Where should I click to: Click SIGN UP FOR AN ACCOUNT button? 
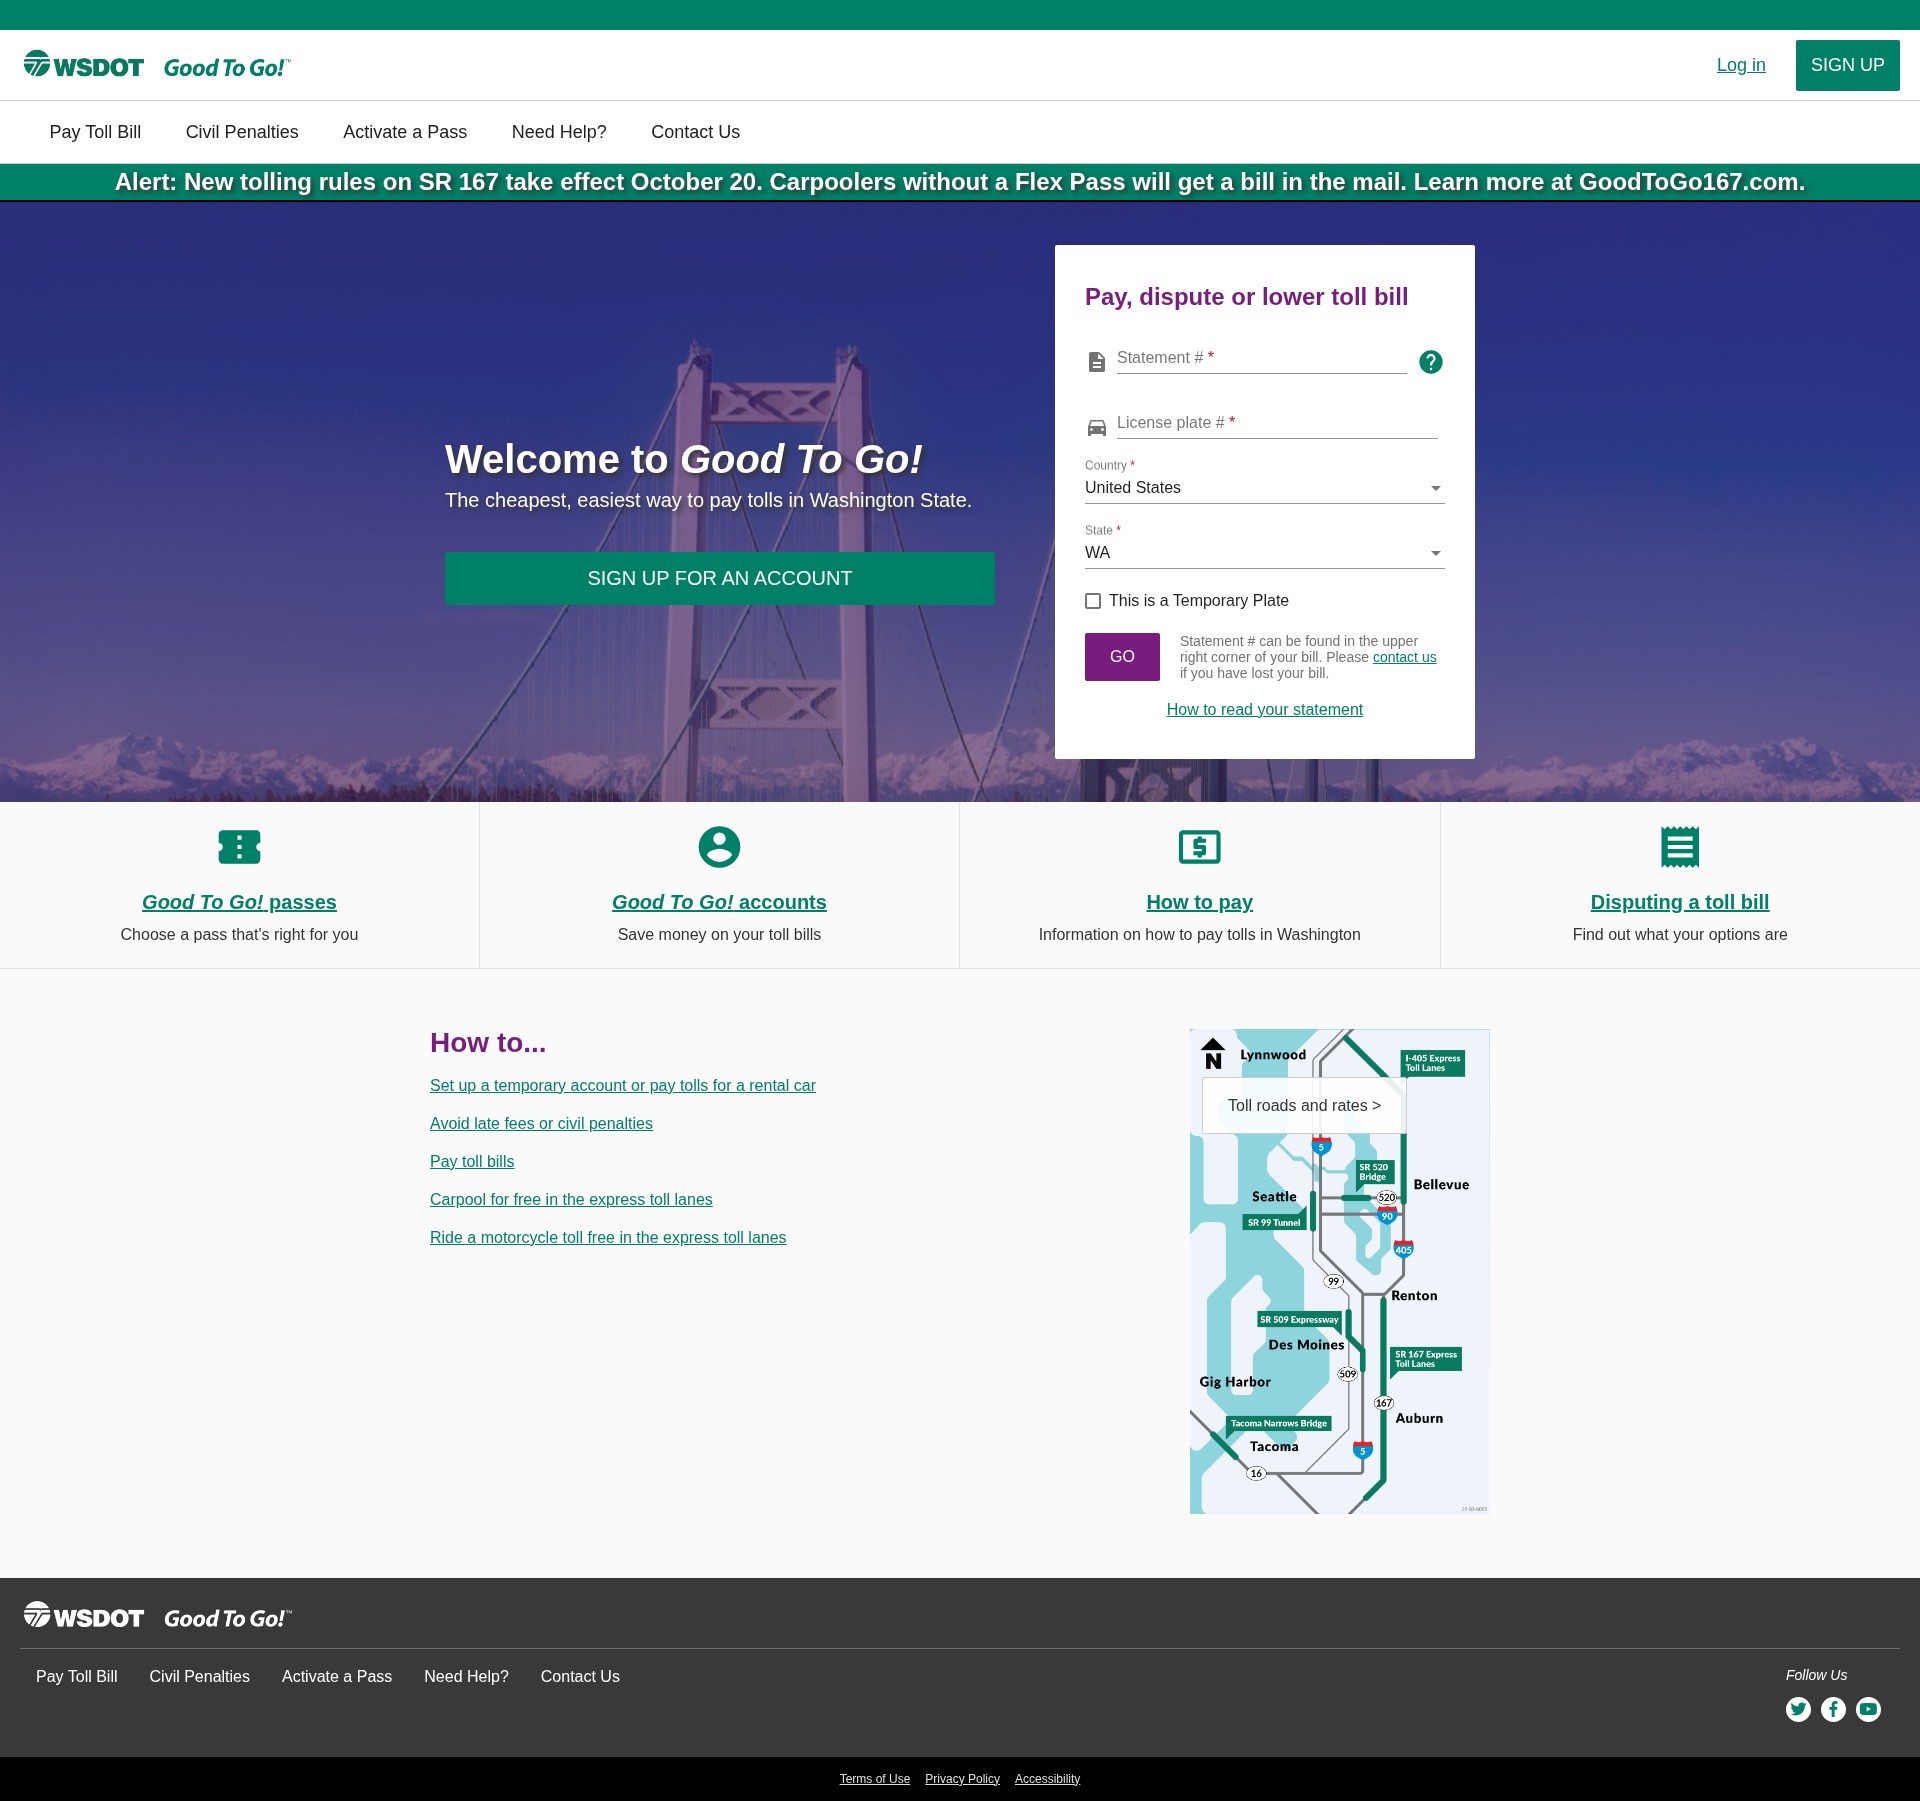coord(720,578)
